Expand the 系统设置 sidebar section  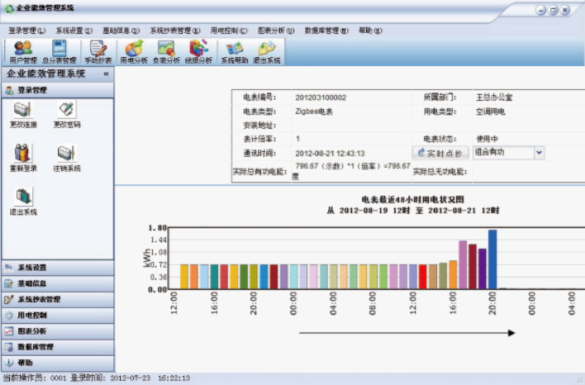[x=58, y=267]
